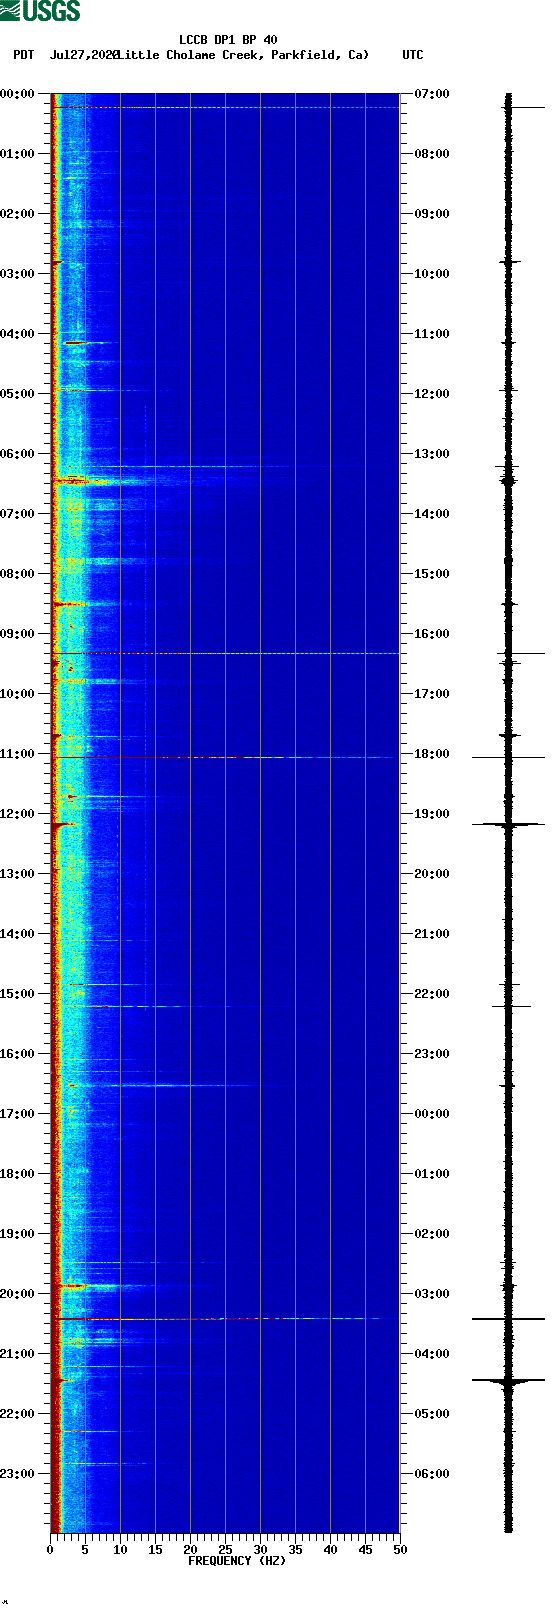
Task: Click the 0 Hz frequency tick label
Action: click(50, 1550)
